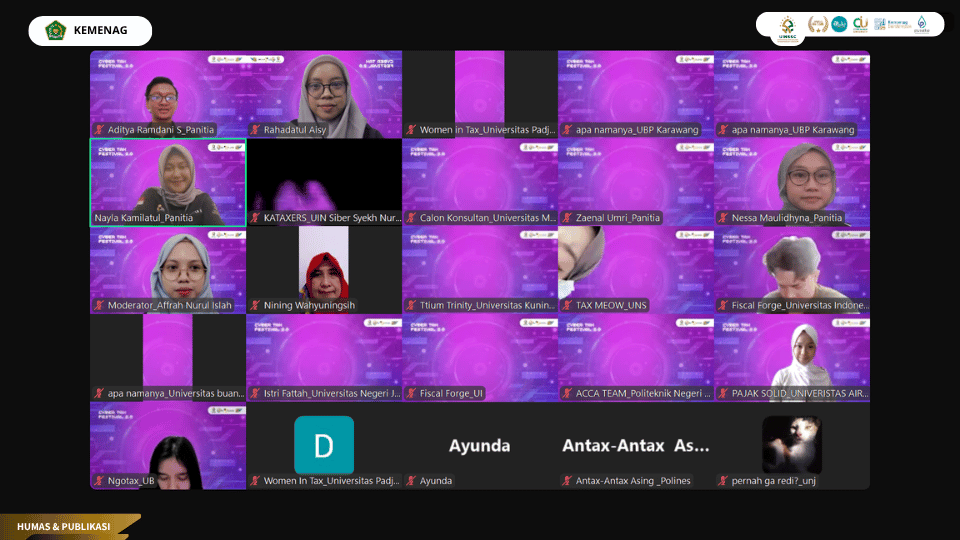
Task: Select PAJAK SOLID_UNIVERISTAS AIR video tile
Action: [x=792, y=358]
